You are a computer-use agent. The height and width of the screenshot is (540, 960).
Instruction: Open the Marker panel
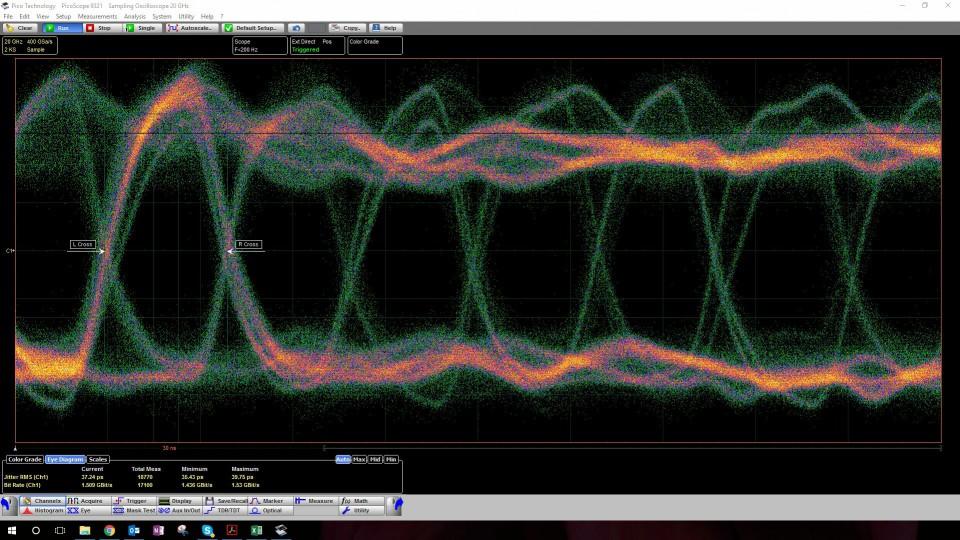pyautogui.click(x=272, y=500)
